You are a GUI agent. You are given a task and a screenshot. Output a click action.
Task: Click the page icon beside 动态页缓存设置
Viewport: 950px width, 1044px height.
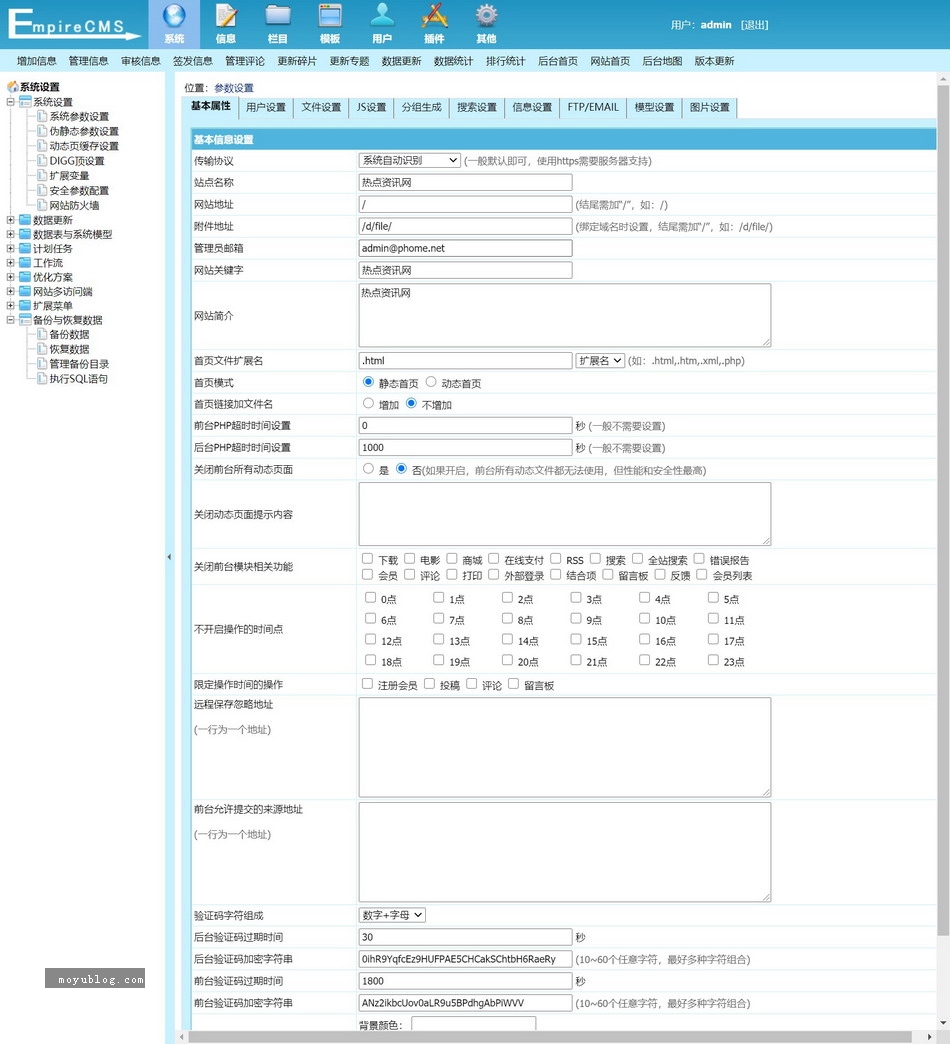coord(42,145)
